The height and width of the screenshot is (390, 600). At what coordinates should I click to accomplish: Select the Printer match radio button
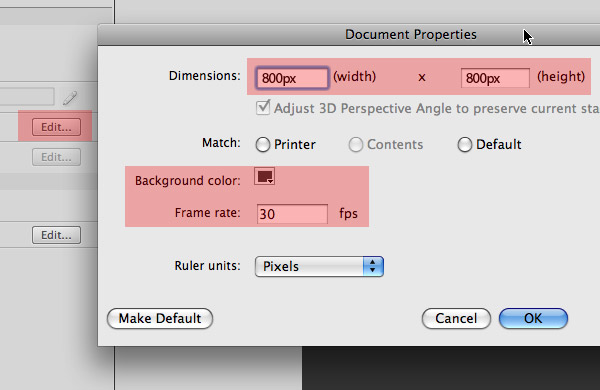(263, 145)
